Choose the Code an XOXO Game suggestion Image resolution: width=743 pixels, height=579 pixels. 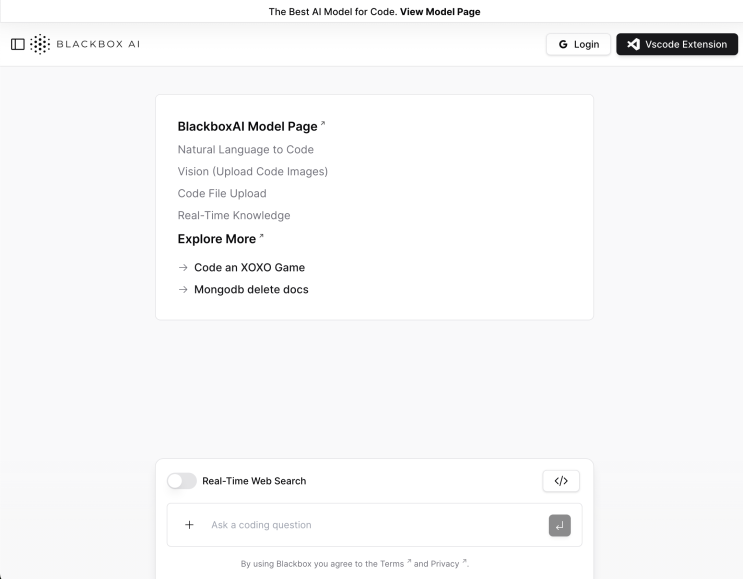tap(249, 267)
